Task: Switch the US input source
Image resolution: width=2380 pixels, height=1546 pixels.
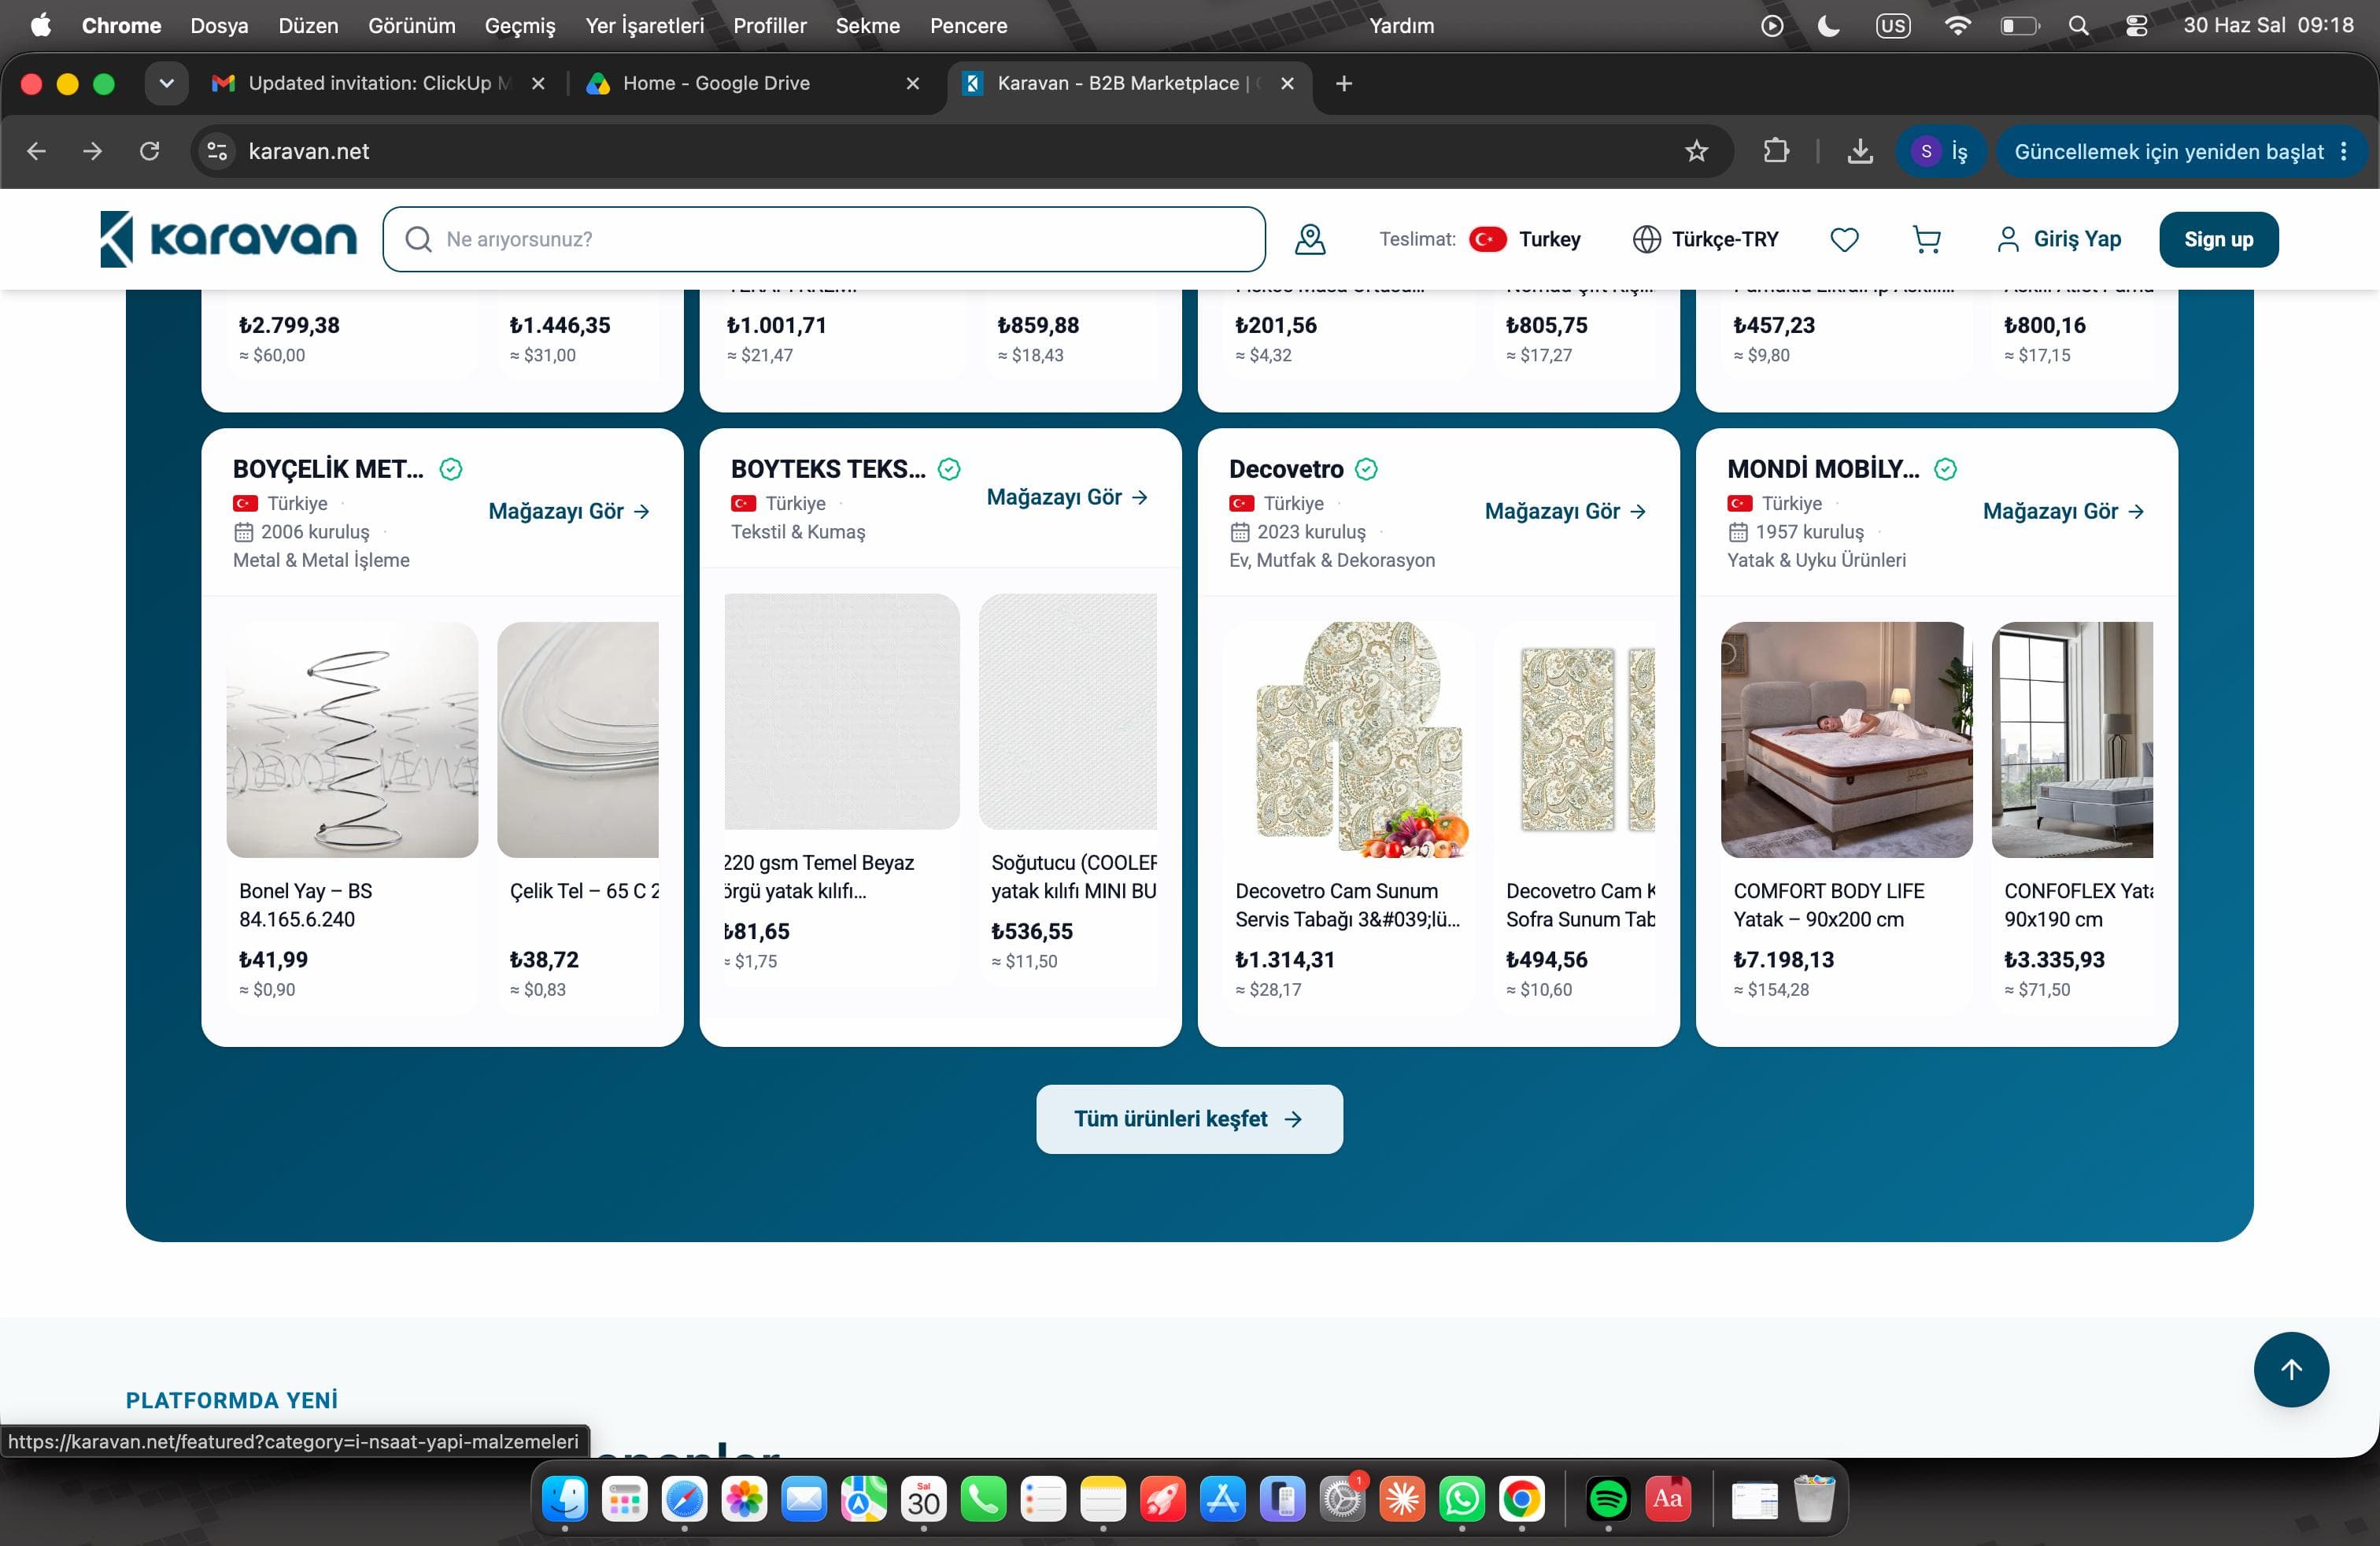Action: click(1893, 26)
